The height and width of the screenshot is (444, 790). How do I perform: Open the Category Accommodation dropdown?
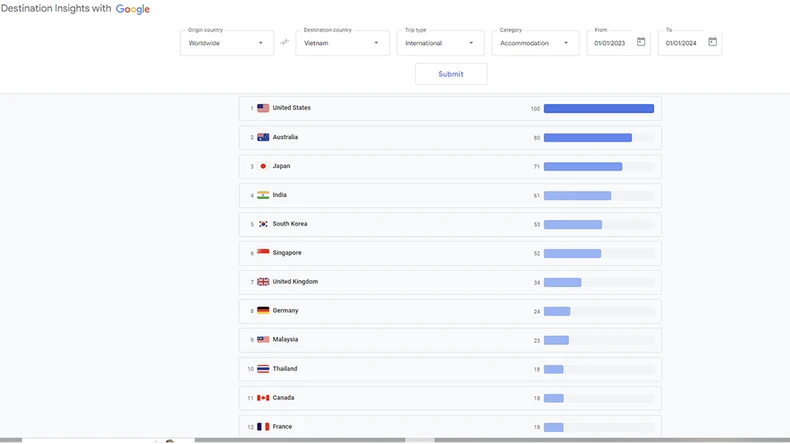[535, 43]
